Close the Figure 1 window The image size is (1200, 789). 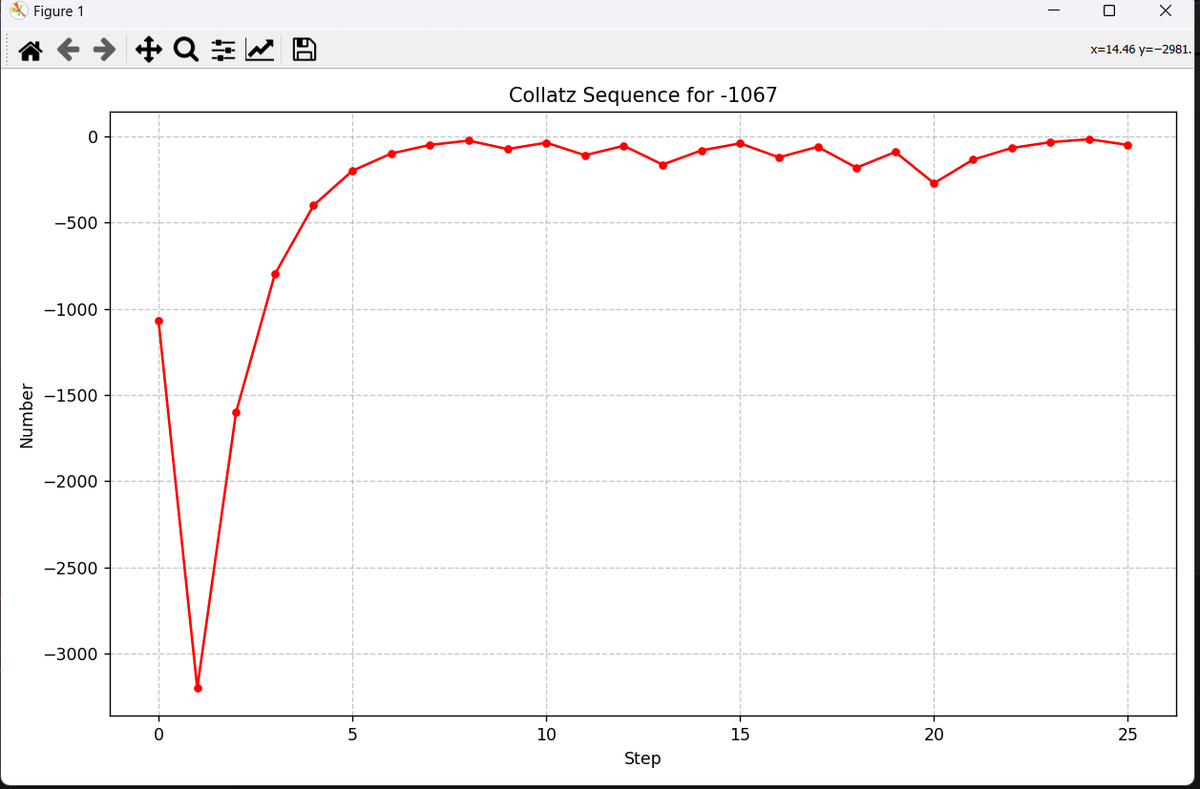1164,11
